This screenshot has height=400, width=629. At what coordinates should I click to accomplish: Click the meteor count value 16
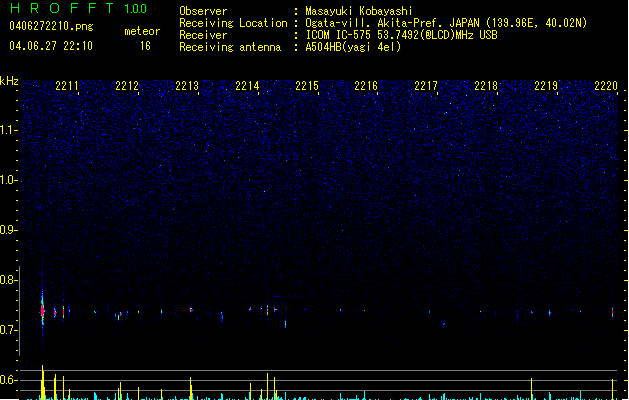click(x=145, y=46)
